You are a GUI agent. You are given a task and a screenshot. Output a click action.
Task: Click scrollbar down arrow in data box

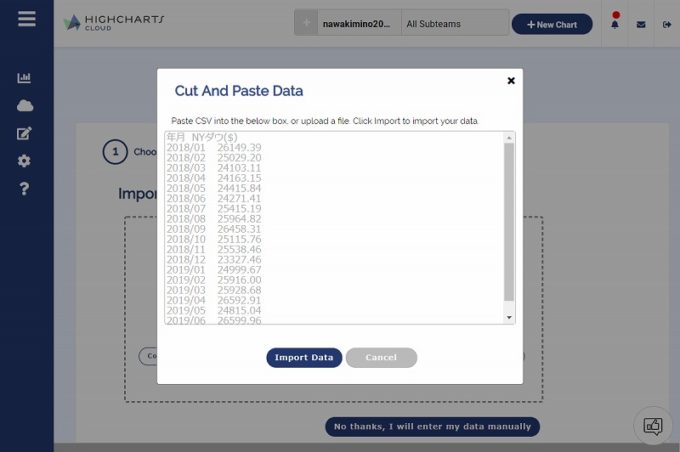(x=509, y=318)
